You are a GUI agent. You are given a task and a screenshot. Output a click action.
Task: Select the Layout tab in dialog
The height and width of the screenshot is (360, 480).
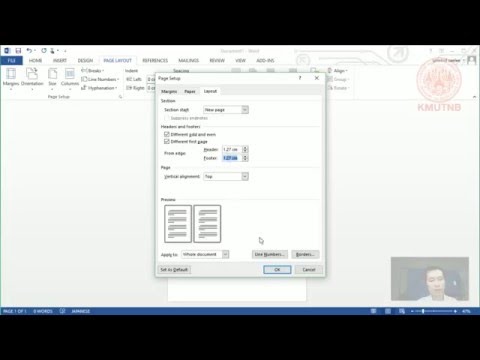coord(210,91)
